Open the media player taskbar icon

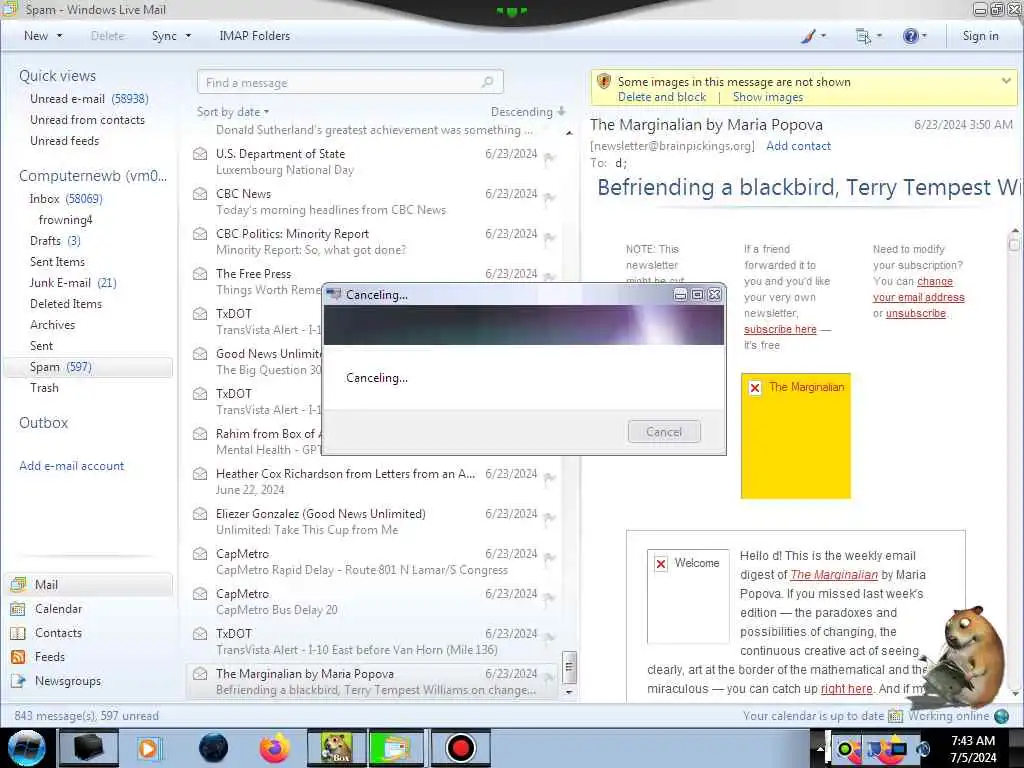[148, 748]
